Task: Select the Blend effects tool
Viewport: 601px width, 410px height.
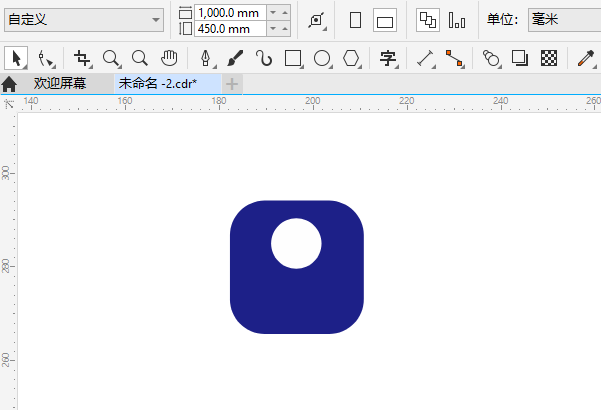Action: pos(491,59)
